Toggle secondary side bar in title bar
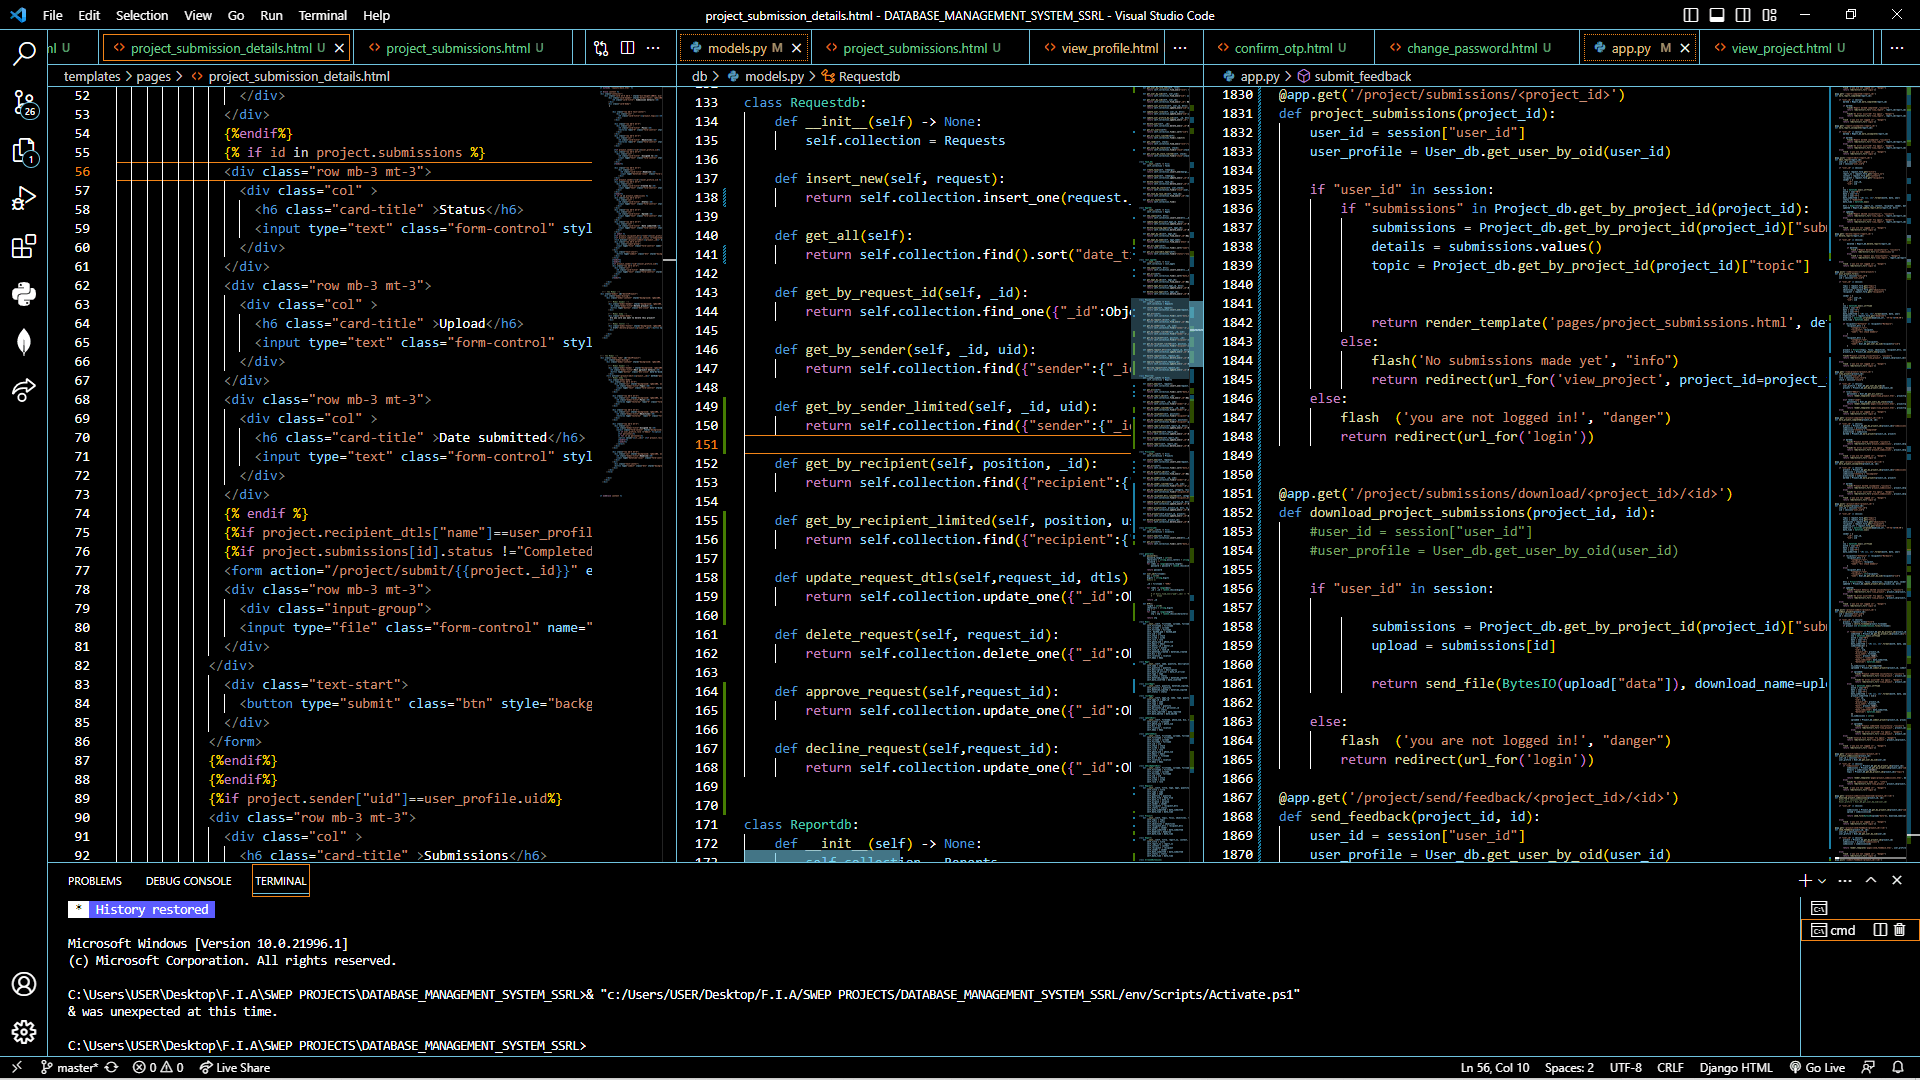Screen dimensions: 1920x1080 [x=1743, y=15]
